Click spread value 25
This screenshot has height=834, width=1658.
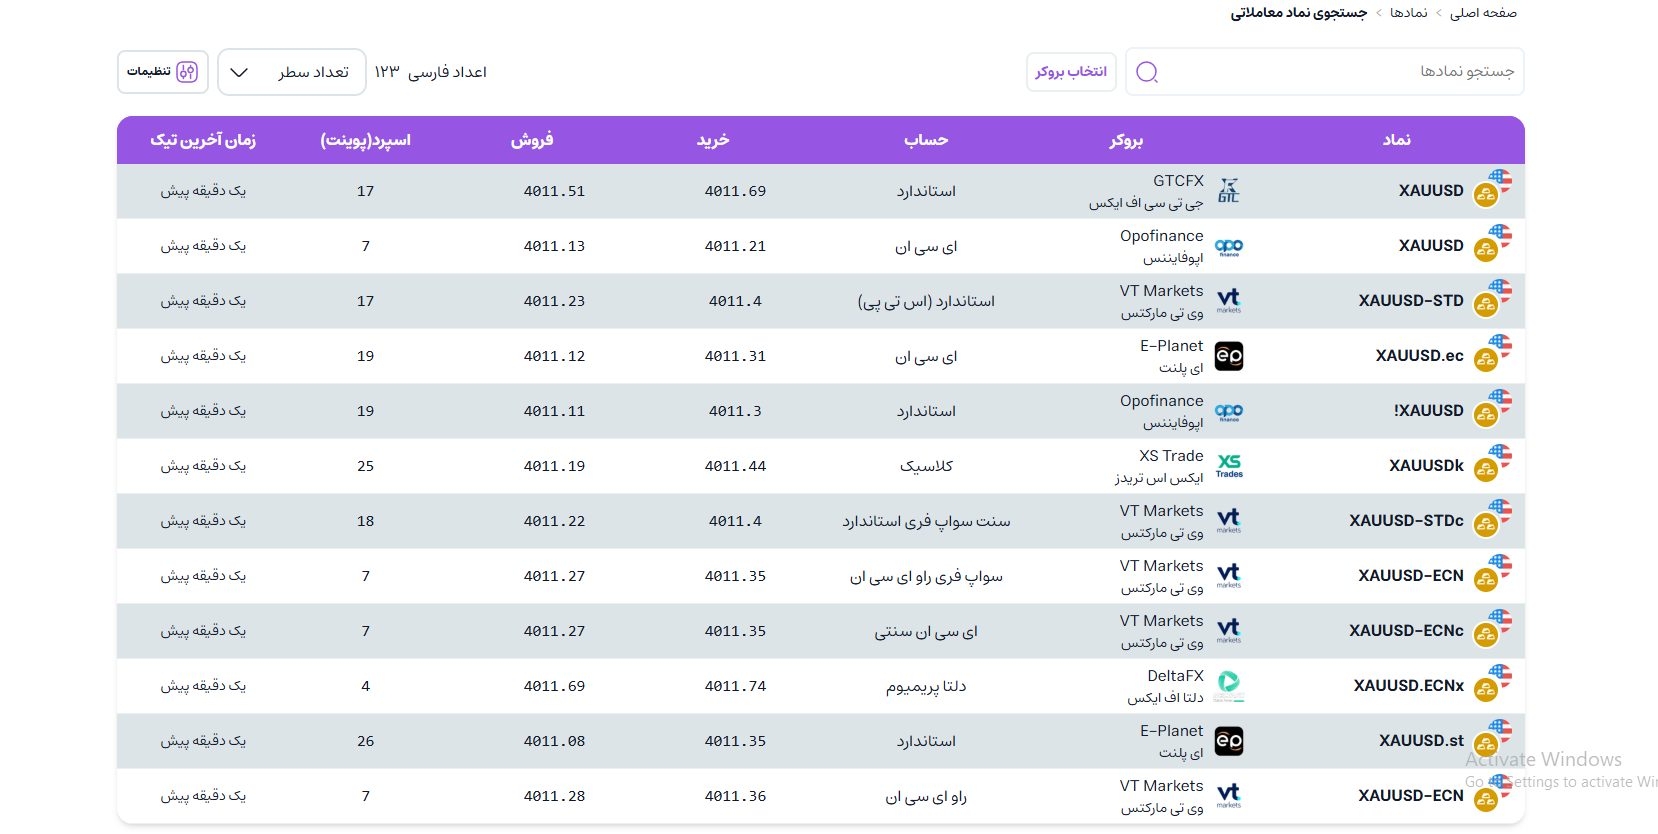coord(365,466)
